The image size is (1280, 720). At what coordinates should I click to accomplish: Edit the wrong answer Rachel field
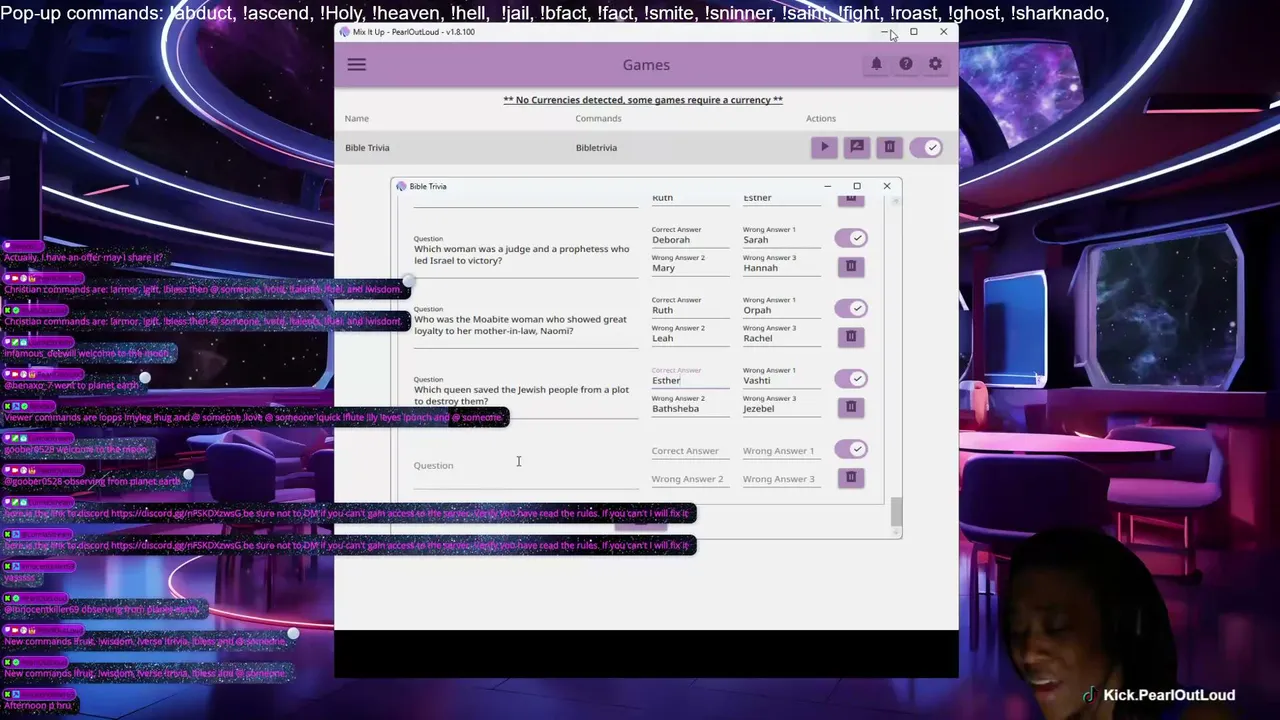tap(781, 338)
